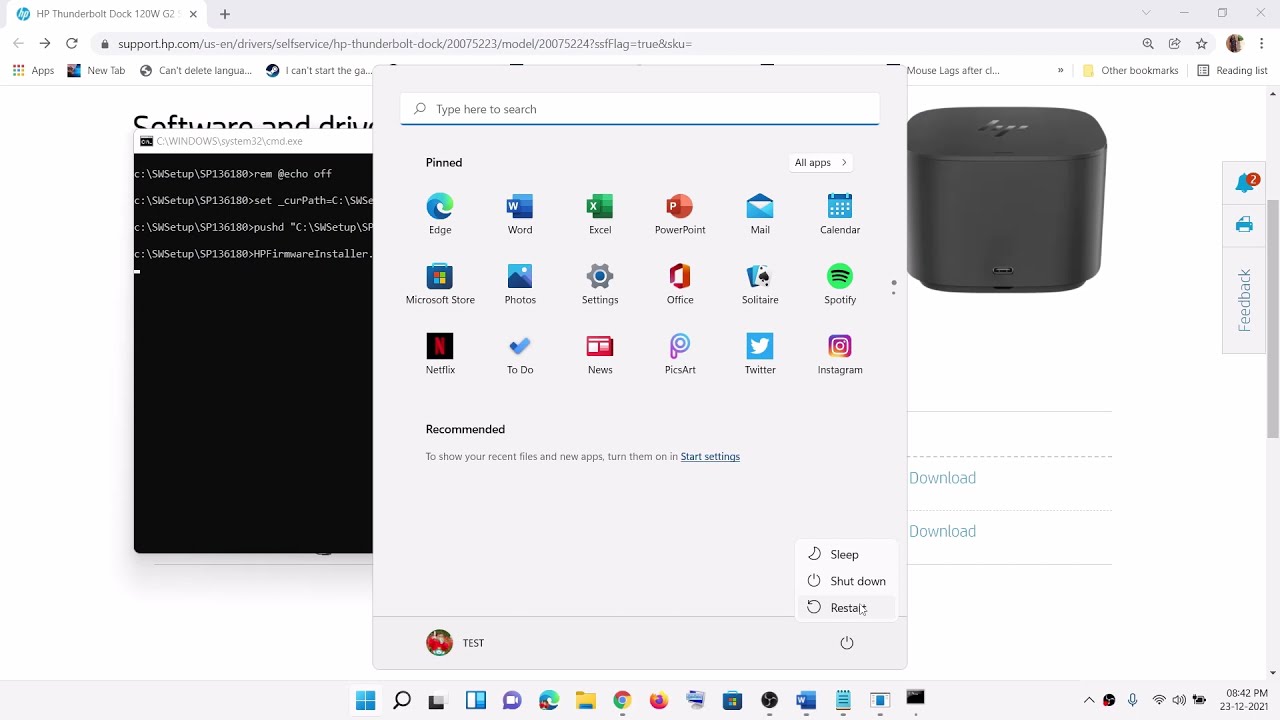Click the Start menu search box
Screen dimensions: 1280x720
640,109
